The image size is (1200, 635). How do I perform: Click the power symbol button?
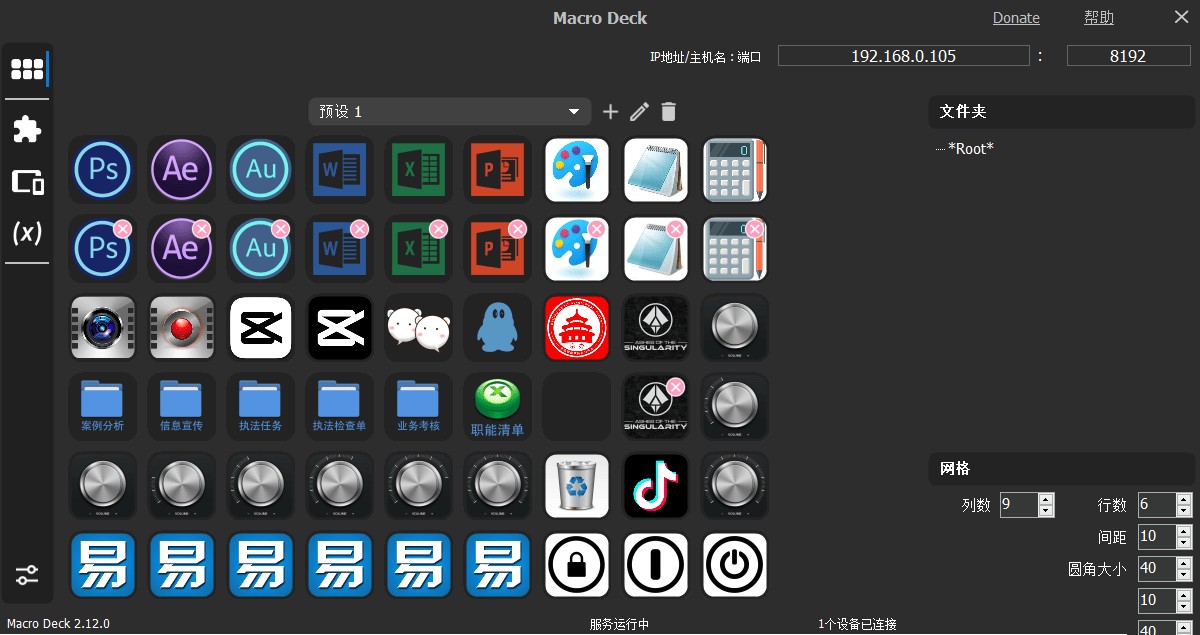point(735,565)
